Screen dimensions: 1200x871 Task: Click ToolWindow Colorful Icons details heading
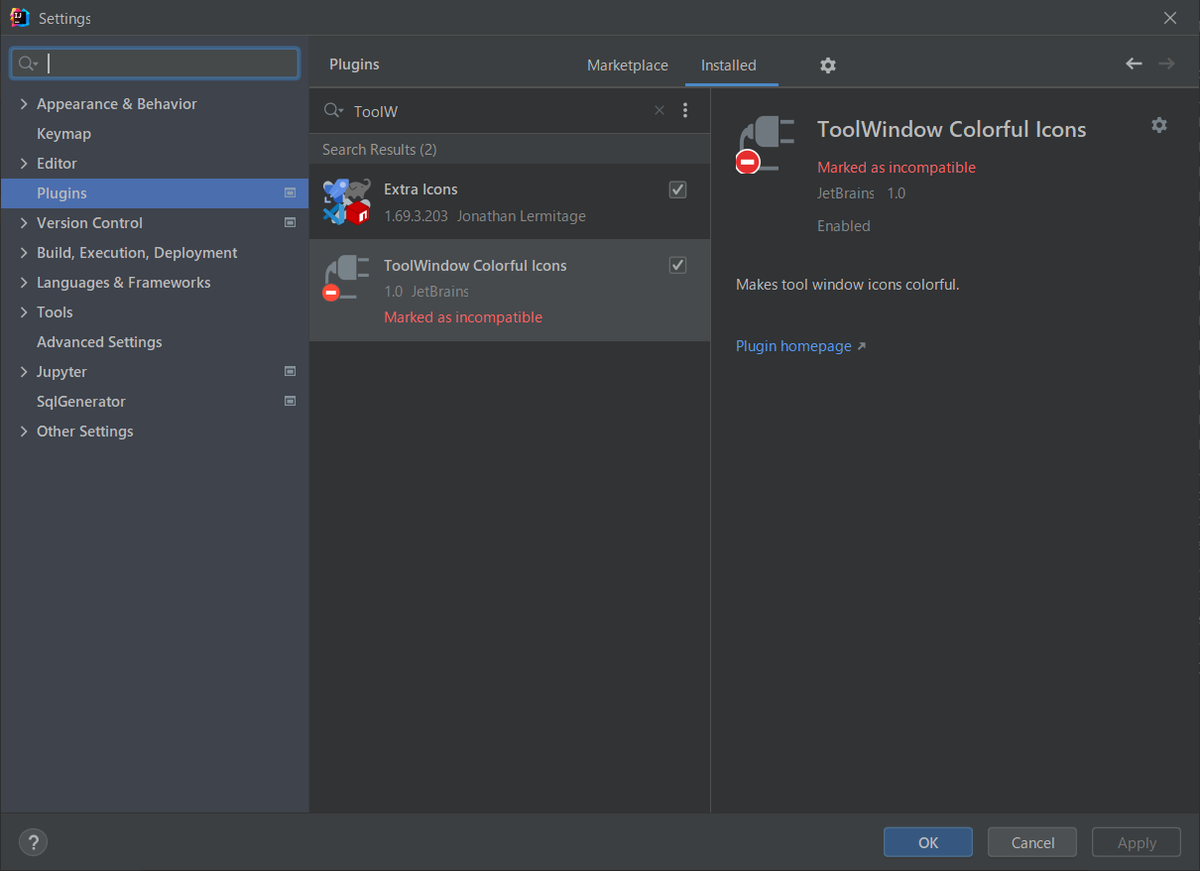point(951,129)
